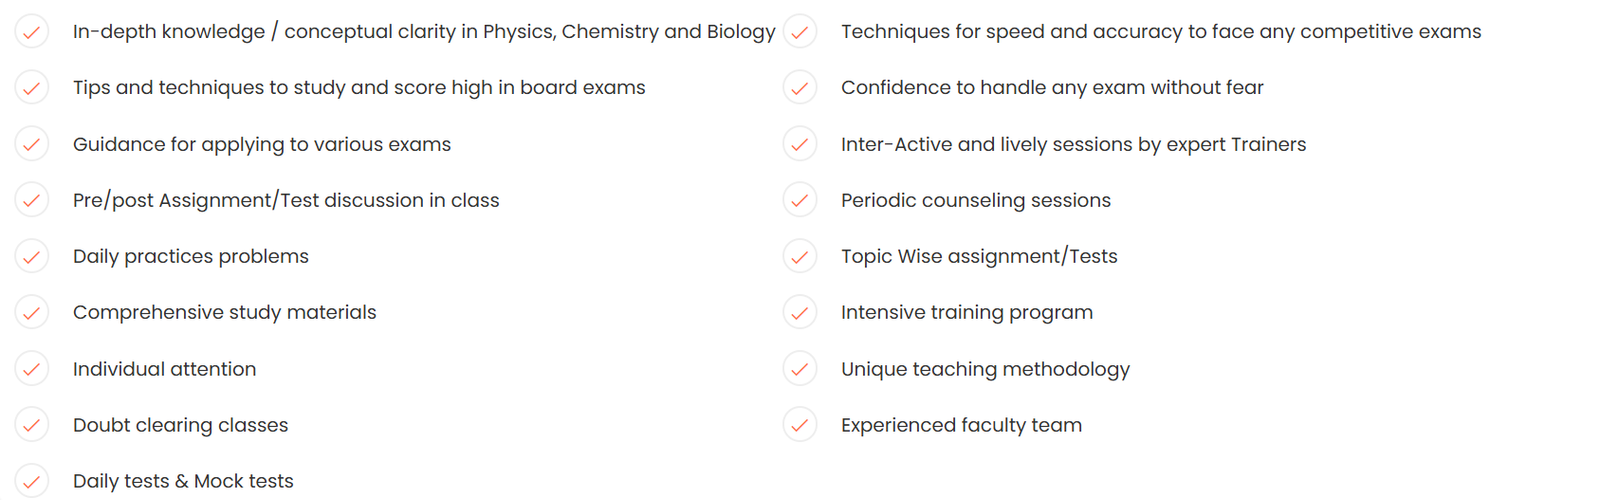Screen dimensions: 1600x500
Task: Select check icon beside Comprehensive study materials
Action: (x=32, y=313)
